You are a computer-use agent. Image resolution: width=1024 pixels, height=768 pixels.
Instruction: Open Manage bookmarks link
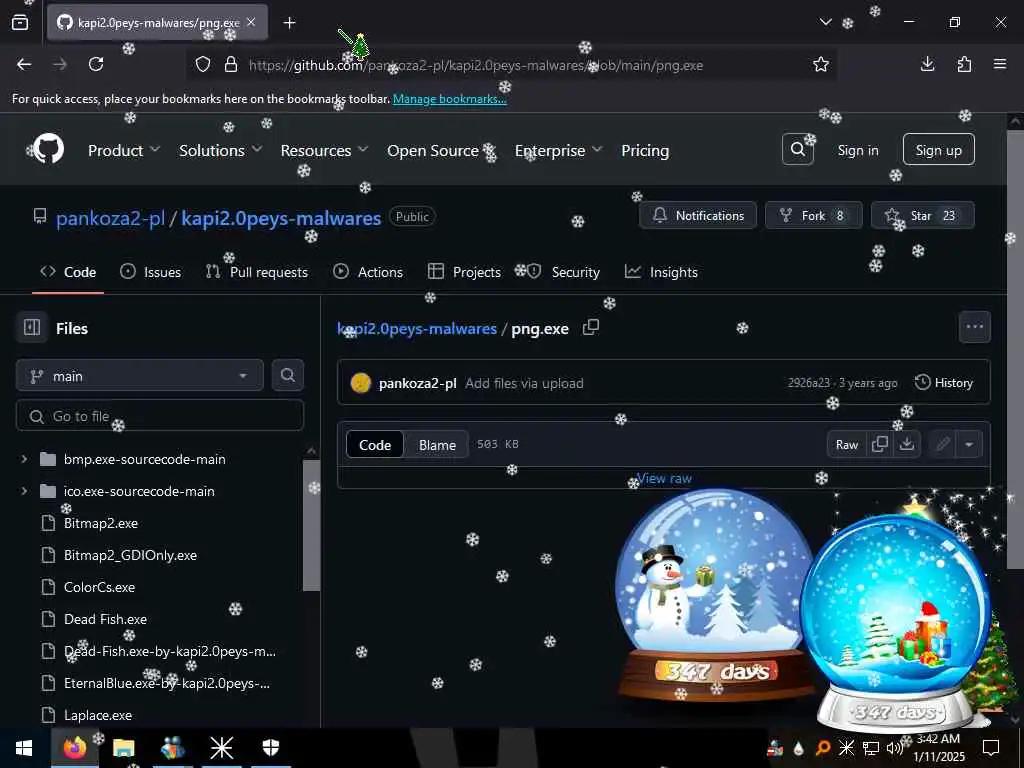(x=449, y=99)
